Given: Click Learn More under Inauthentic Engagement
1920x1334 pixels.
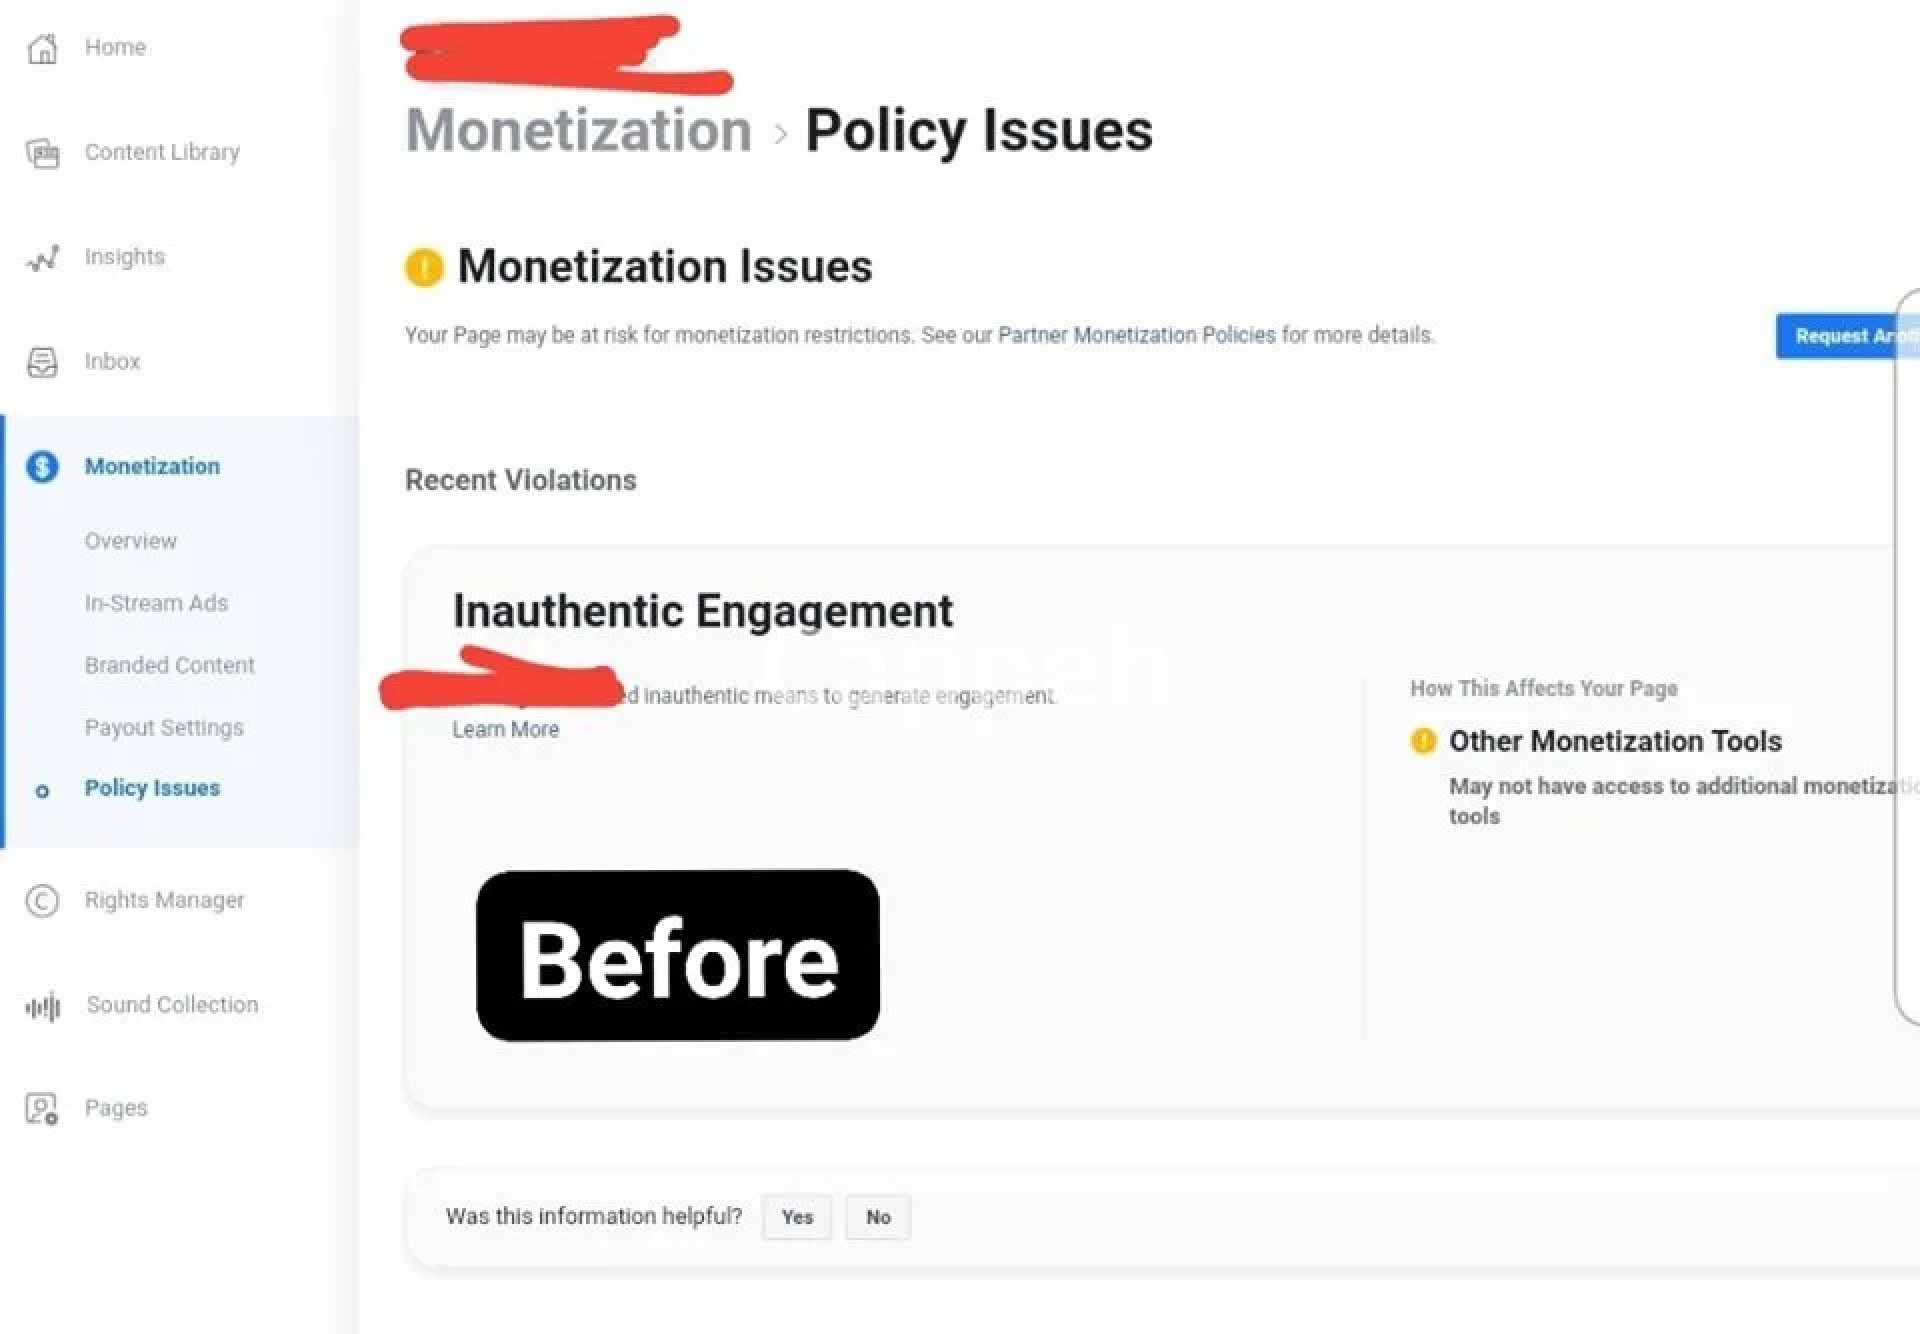Looking at the screenshot, I should tap(505, 729).
